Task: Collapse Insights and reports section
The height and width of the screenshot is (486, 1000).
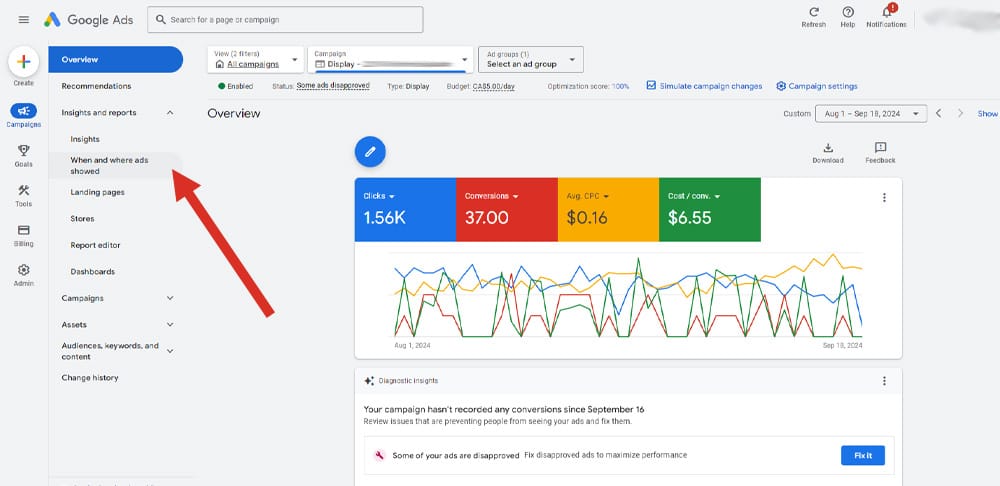Action: coord(170,113)
